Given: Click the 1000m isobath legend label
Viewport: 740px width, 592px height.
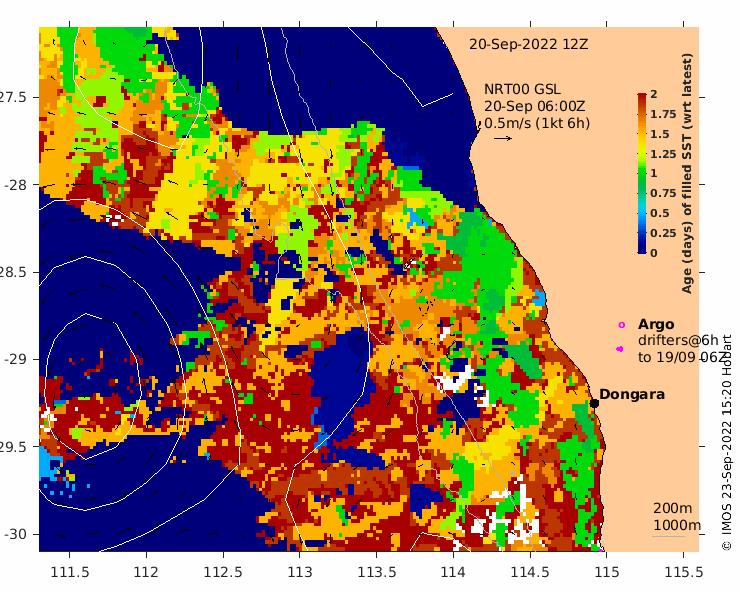Looking at the screenshot, I should (677, 525).
